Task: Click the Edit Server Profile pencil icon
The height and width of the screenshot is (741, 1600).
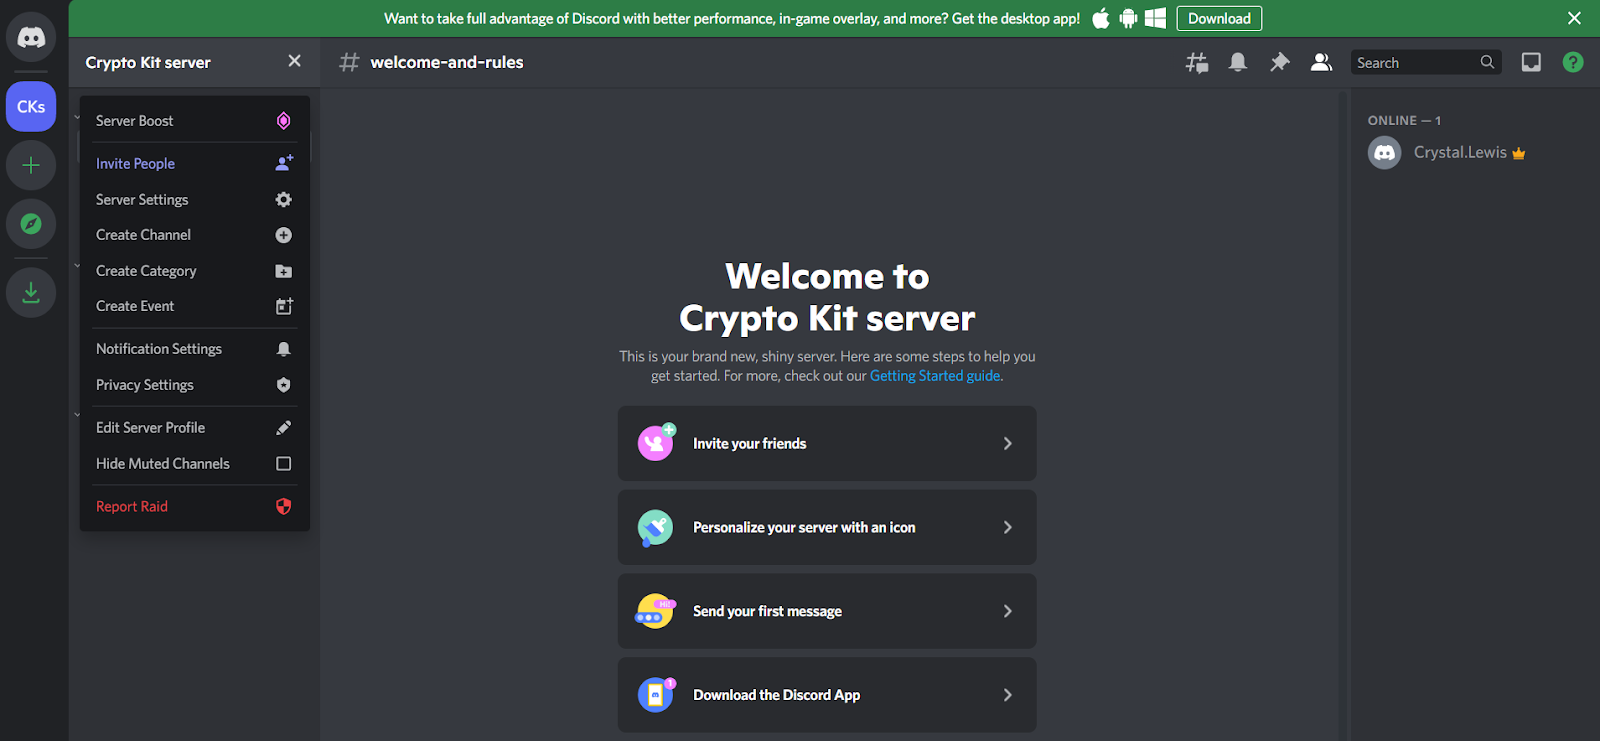Action: [x=284, y=428]
